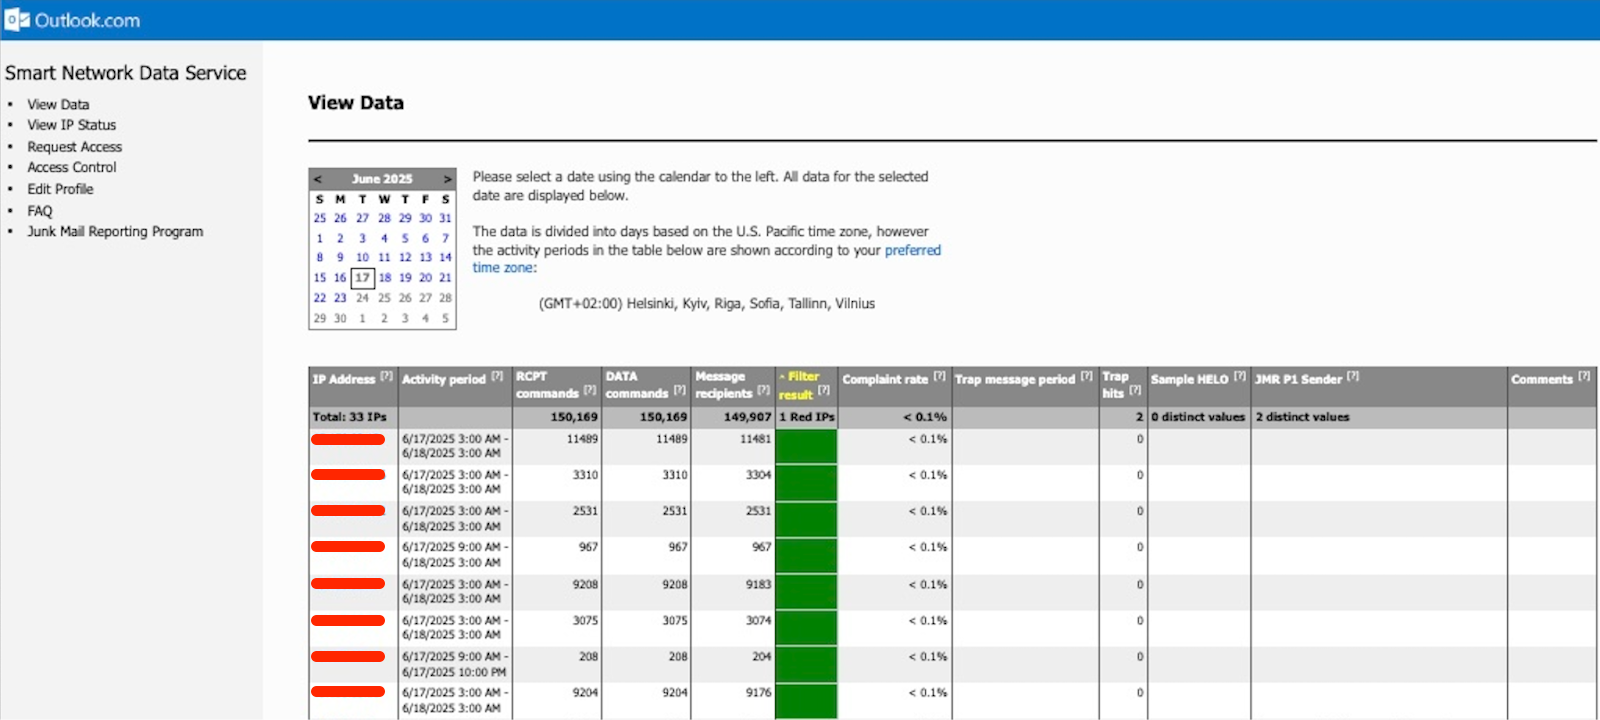Click green filter result cell in 11481 row
Screen dimensions: 1600x720
[806, 447]
